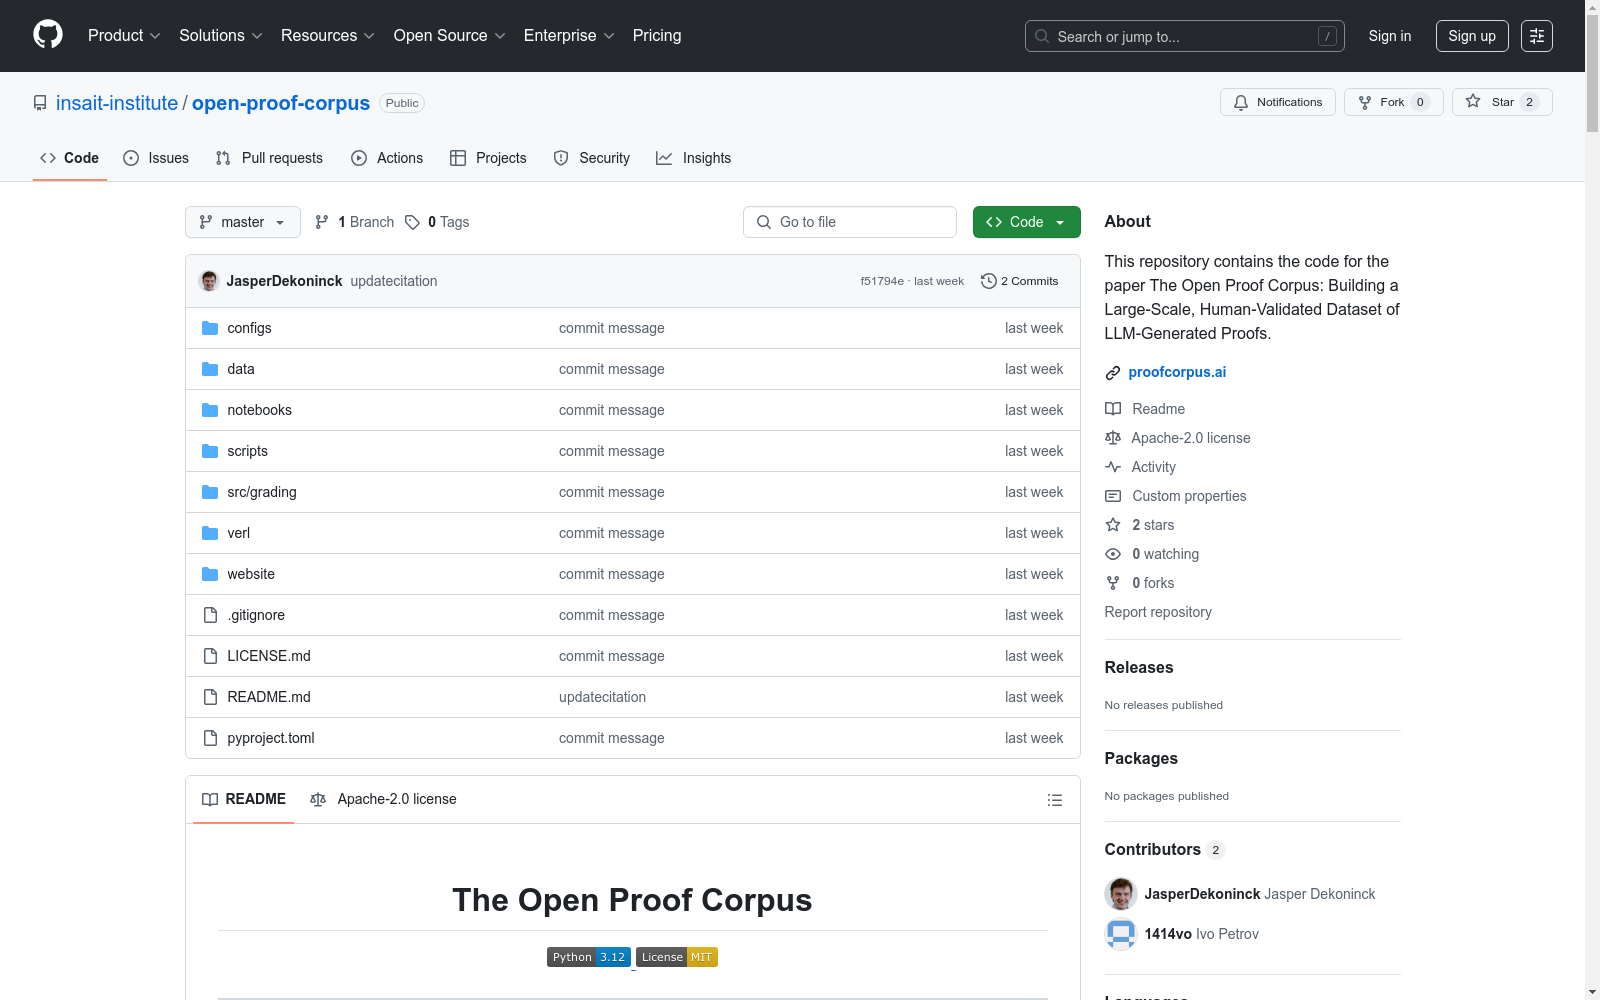This screenshot has width=1600, height=1000.
Task: Click the book icon beside Readme
Action: pyautogui.click(x=1113, y=409)
